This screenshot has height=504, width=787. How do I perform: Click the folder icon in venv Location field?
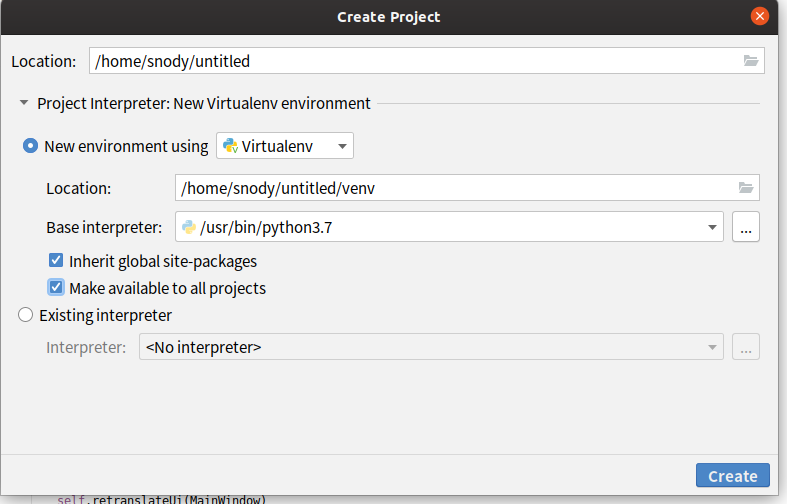(x=745, y=188)
